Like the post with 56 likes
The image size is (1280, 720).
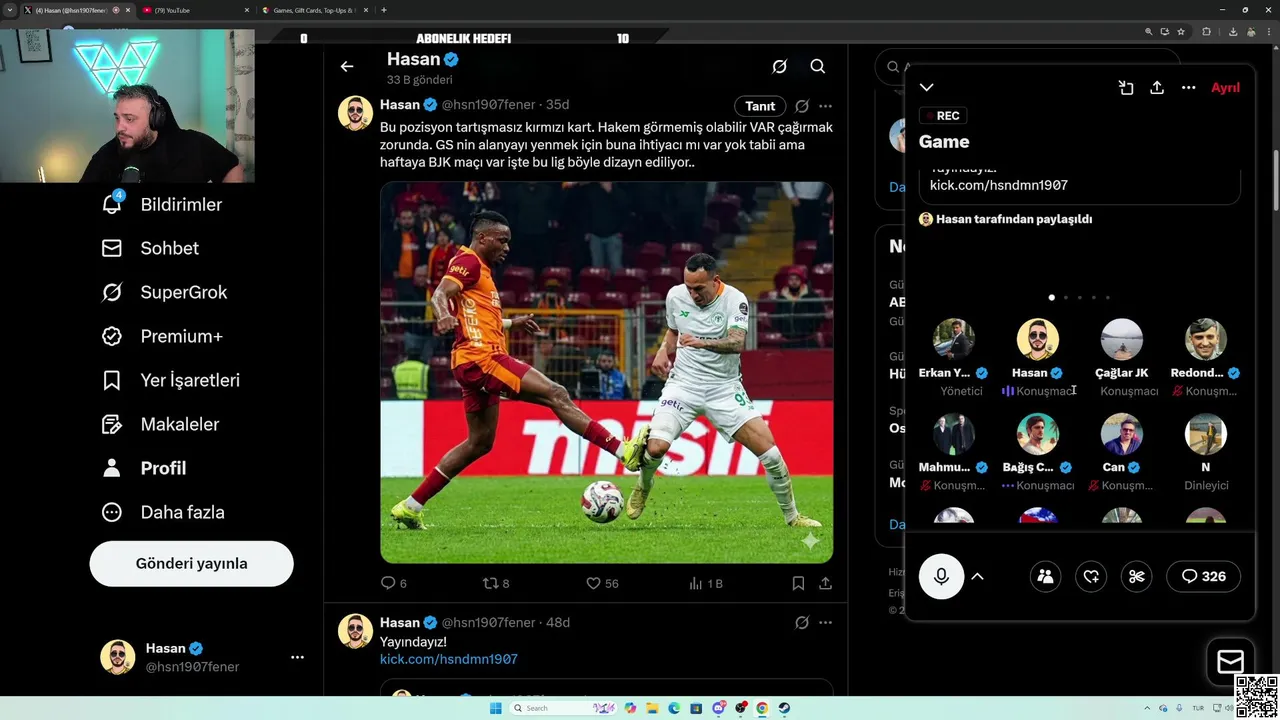click(x=602, y=583)
